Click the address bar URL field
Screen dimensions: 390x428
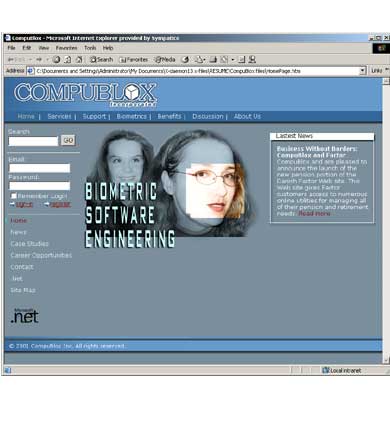196,71
